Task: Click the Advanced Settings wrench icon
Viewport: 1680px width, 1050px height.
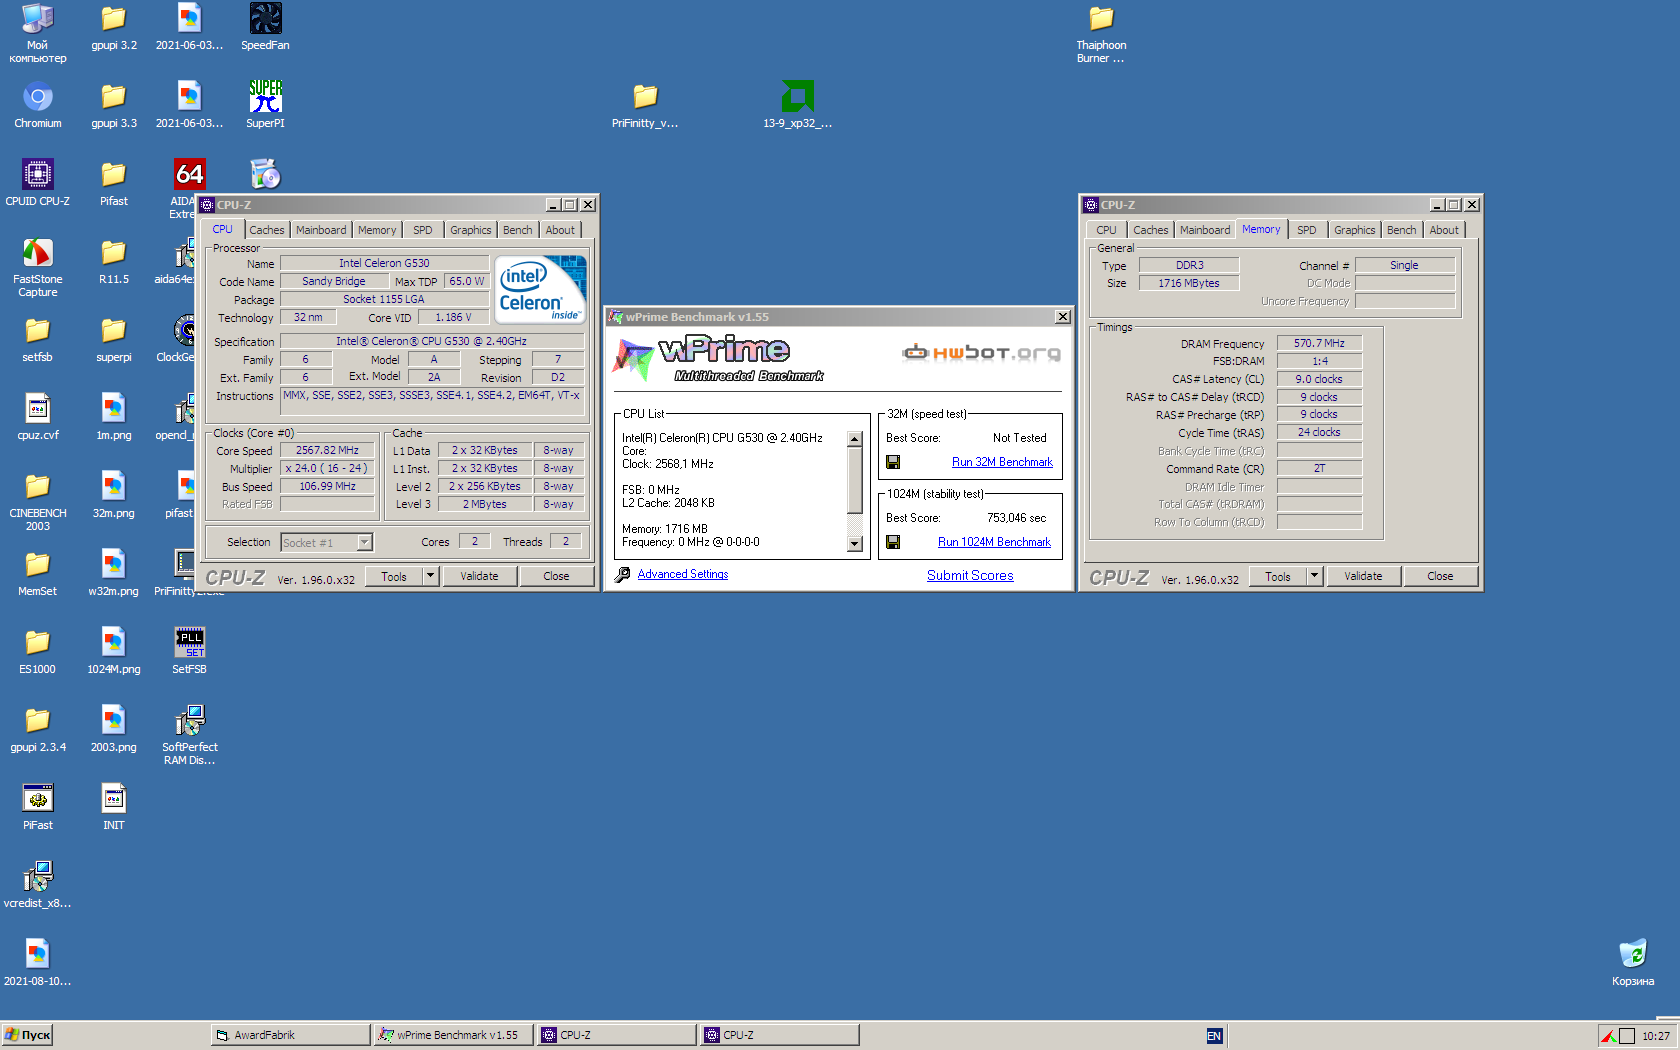Action: (x=622, y=574)
